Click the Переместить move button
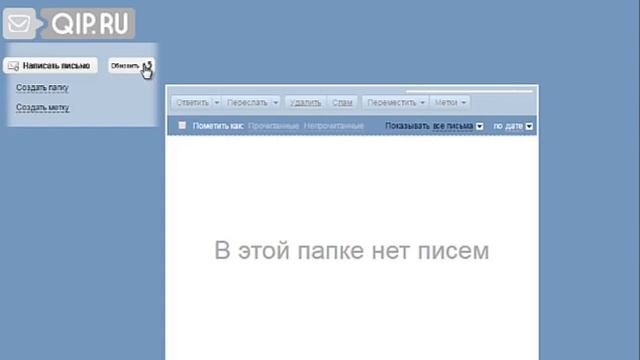The image size is (640, 360). coord(391,102)
